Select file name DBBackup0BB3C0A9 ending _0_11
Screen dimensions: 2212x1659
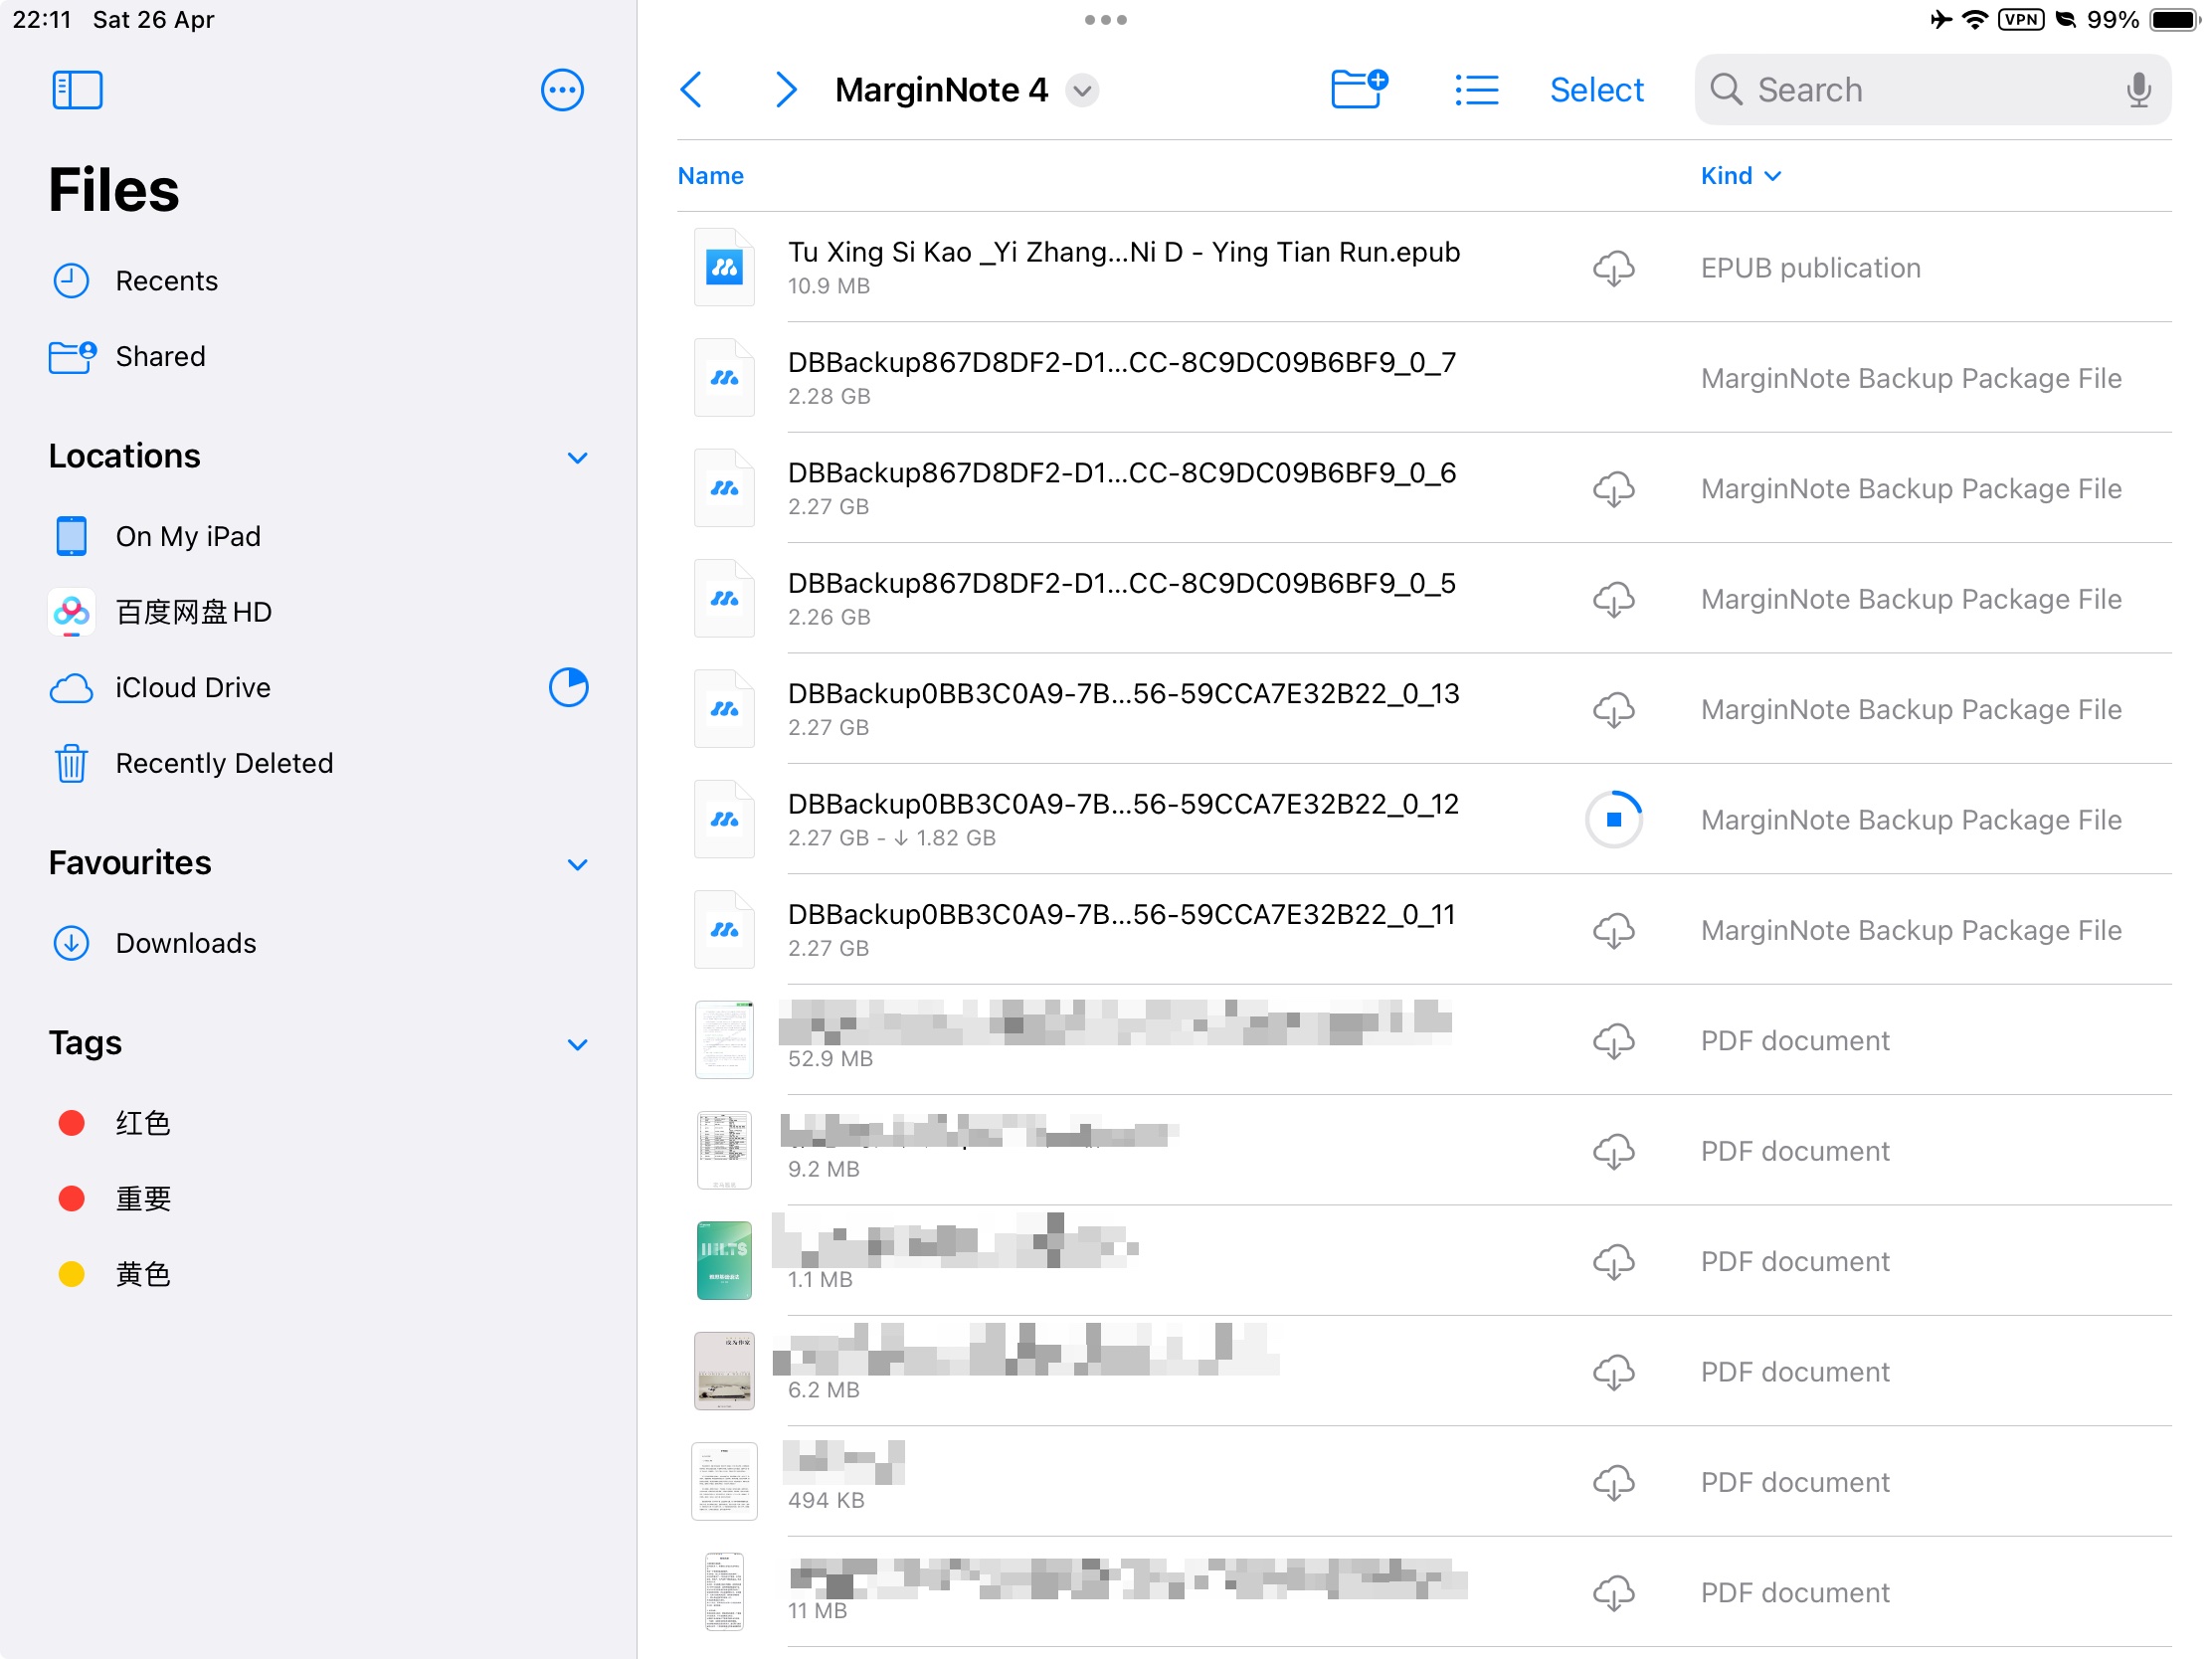point(1121,915)
